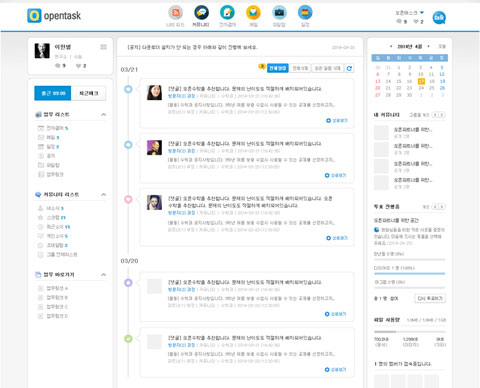Select the highlighted date 17 in the calendar

(421, 81)
